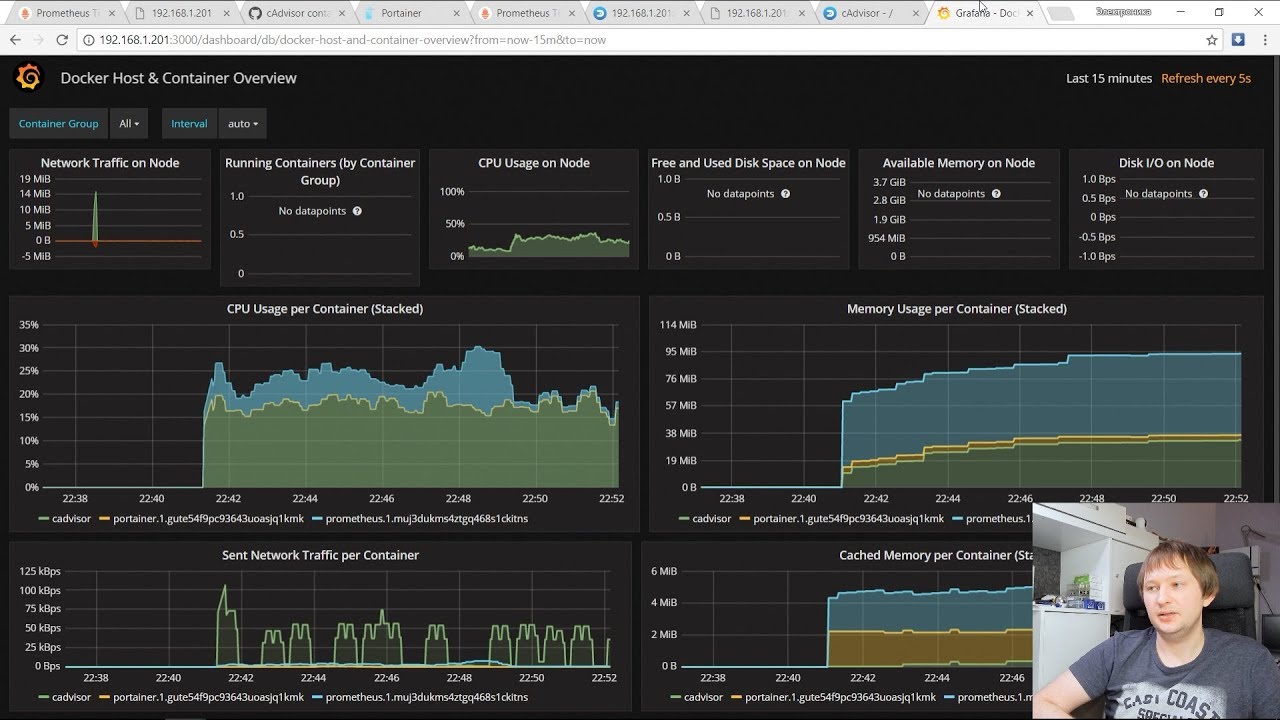Click the CPU Usage per Container graph area
Screen dimensions: 1280x720
tap(330, 406)
